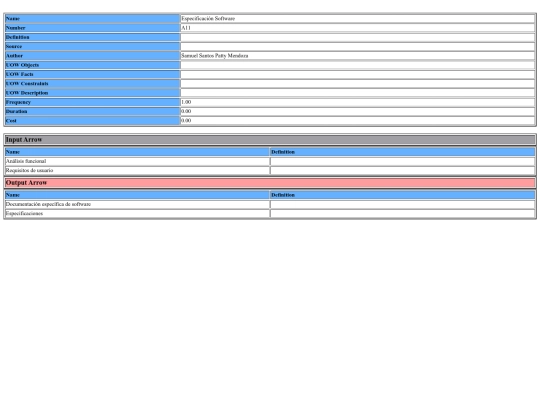Viewport: 540px width, 405px height.
Task: Click the empty UOW Description value cell
Action: point(358,93)
